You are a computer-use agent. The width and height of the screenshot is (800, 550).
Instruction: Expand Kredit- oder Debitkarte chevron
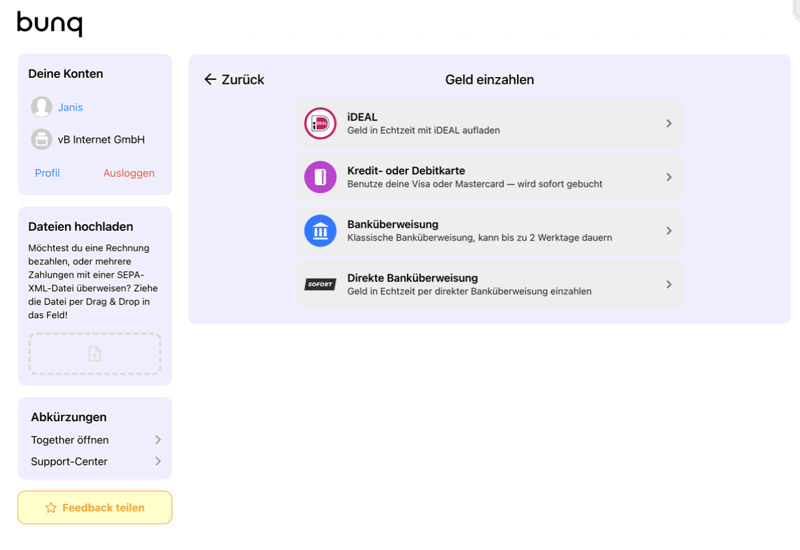coord(669,177)
